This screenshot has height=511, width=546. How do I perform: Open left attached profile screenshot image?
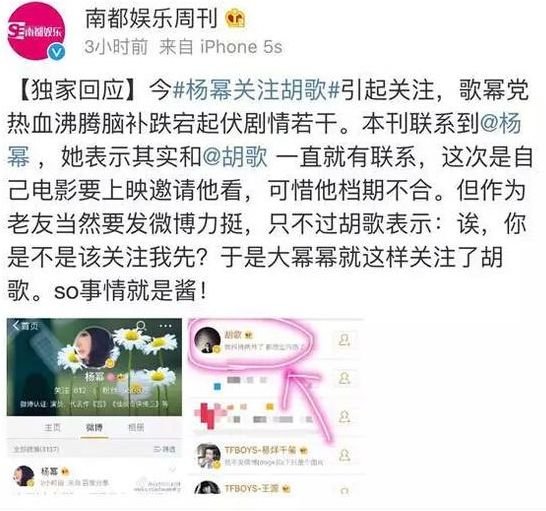(94, 406)
